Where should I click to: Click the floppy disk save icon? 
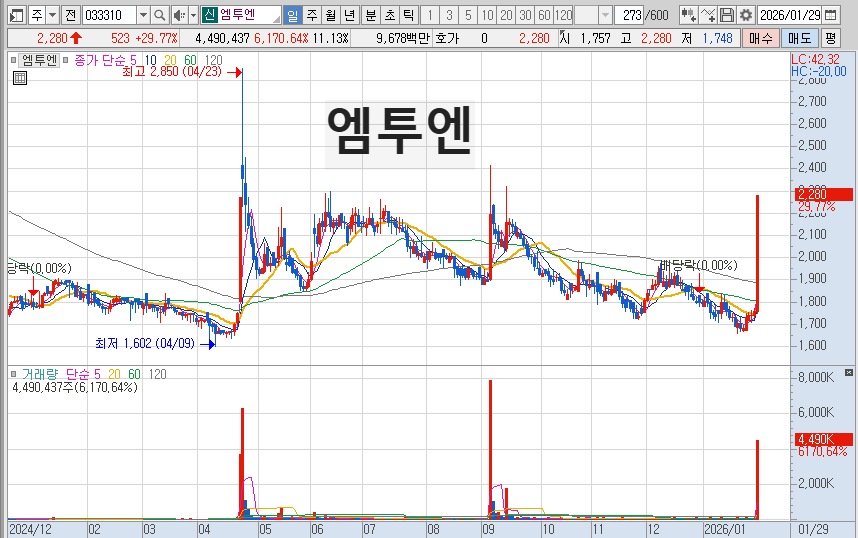(x=727, y=15)
